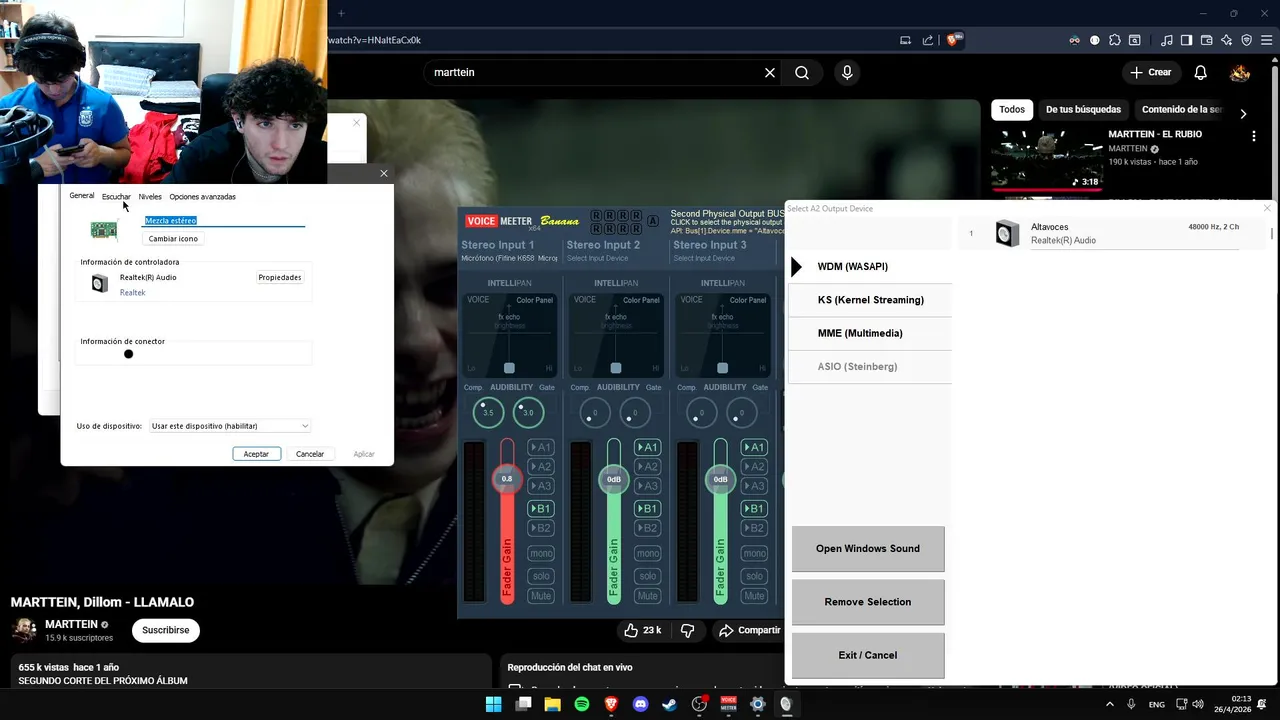Screen dimensions: 1280x720
Task: Open the Opciones avanzadas tab
Action: coord(202,197)
